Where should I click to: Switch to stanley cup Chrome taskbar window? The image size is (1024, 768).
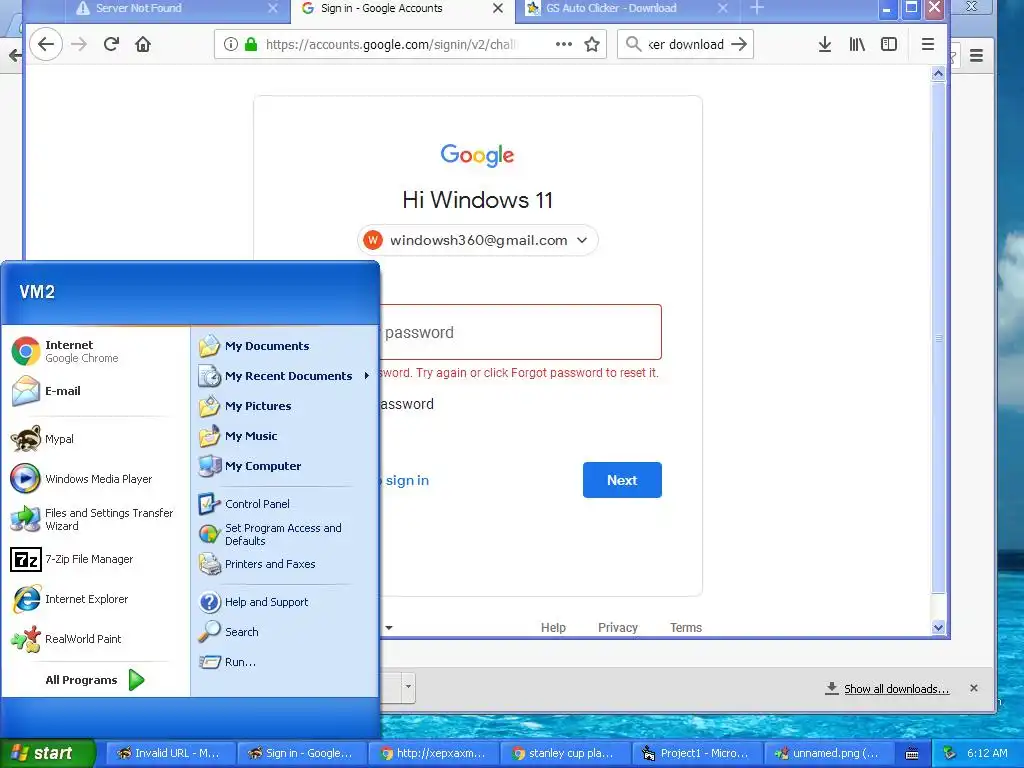click(564, 754)
